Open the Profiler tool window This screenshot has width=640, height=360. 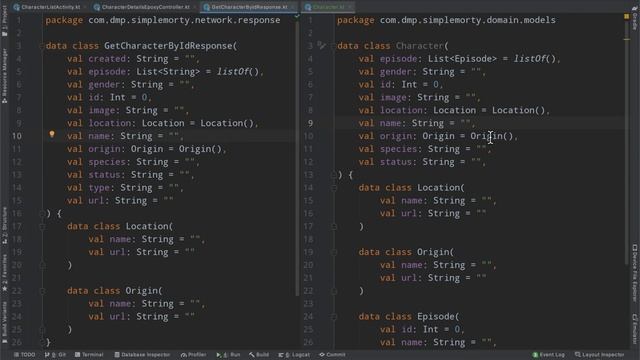(x=193, y=355)
